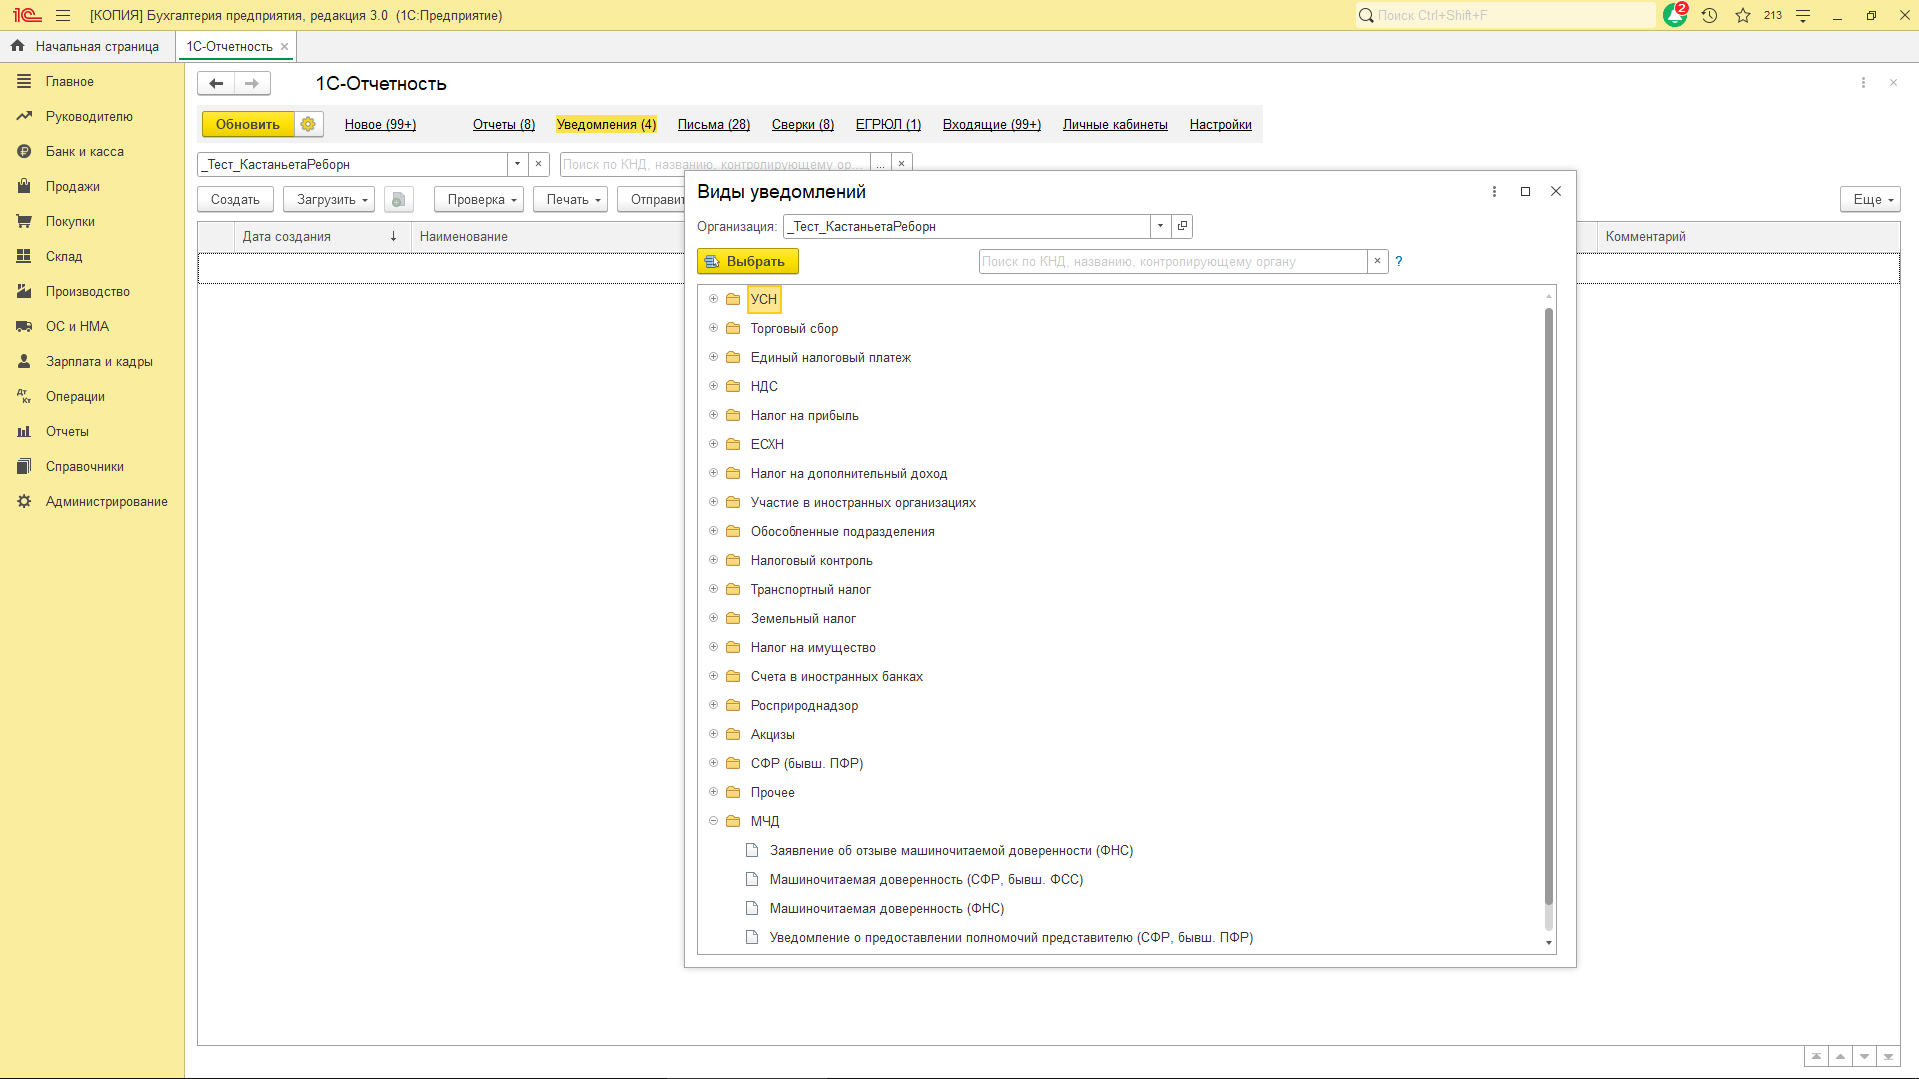Open Настройки link
The image size is (1919, 1079).
(1221, 125)
